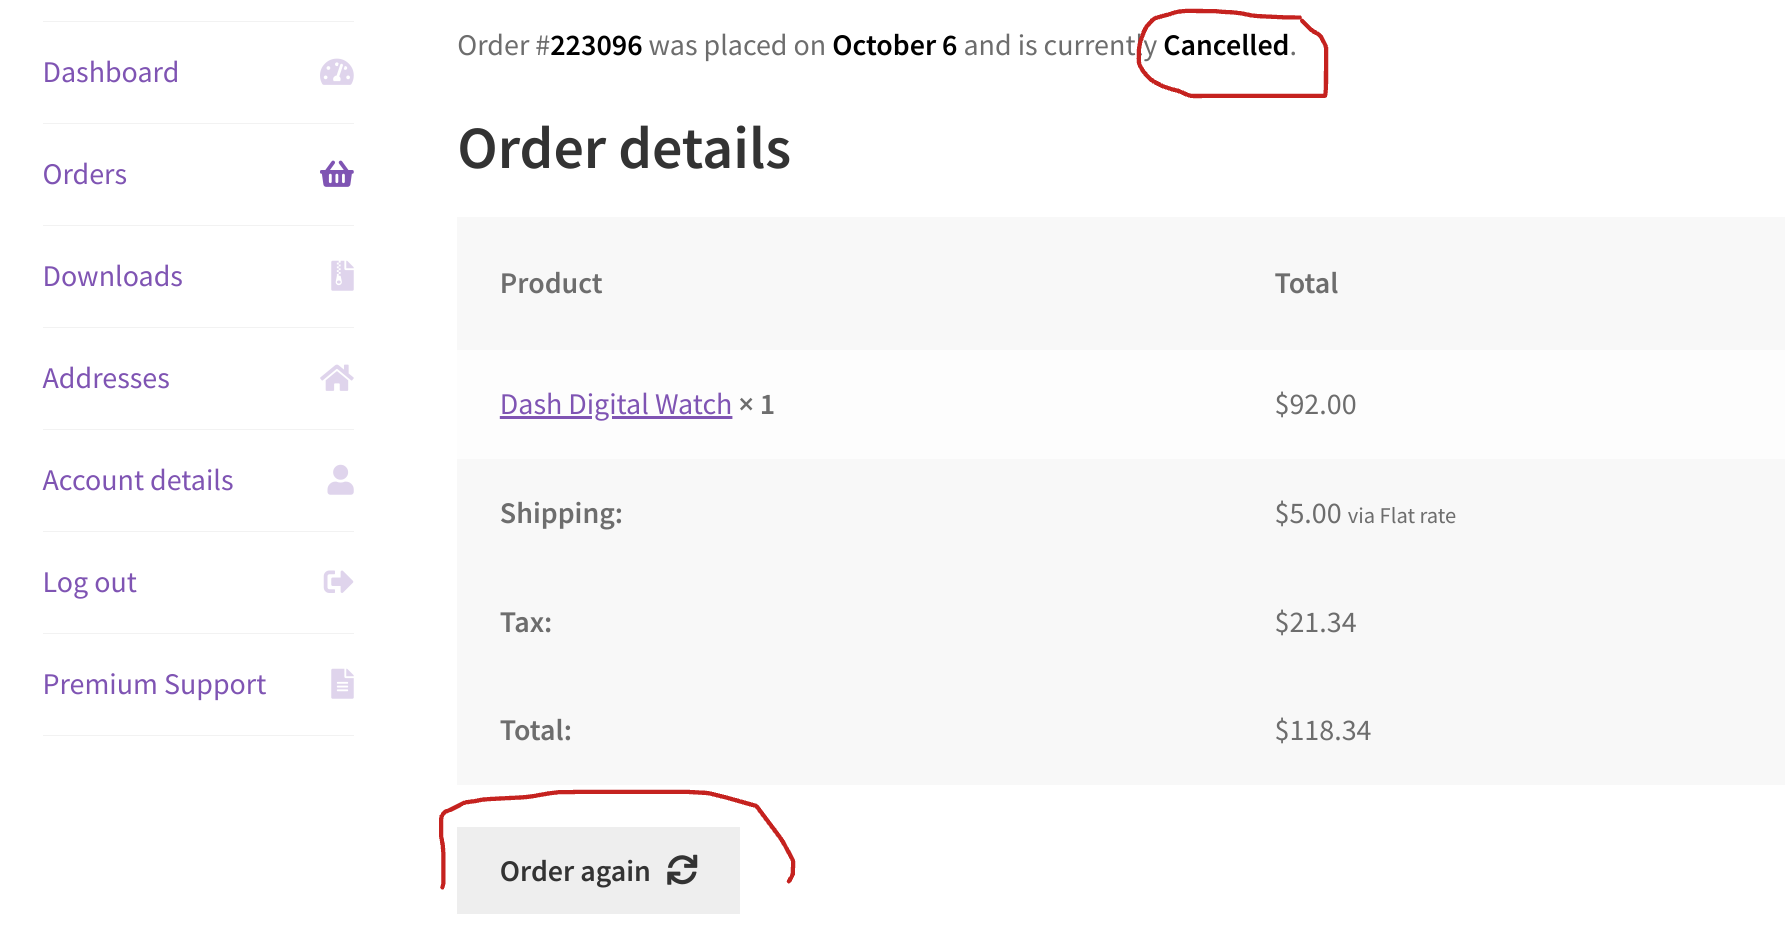Click the order number 223096 text

click(596, 45)
